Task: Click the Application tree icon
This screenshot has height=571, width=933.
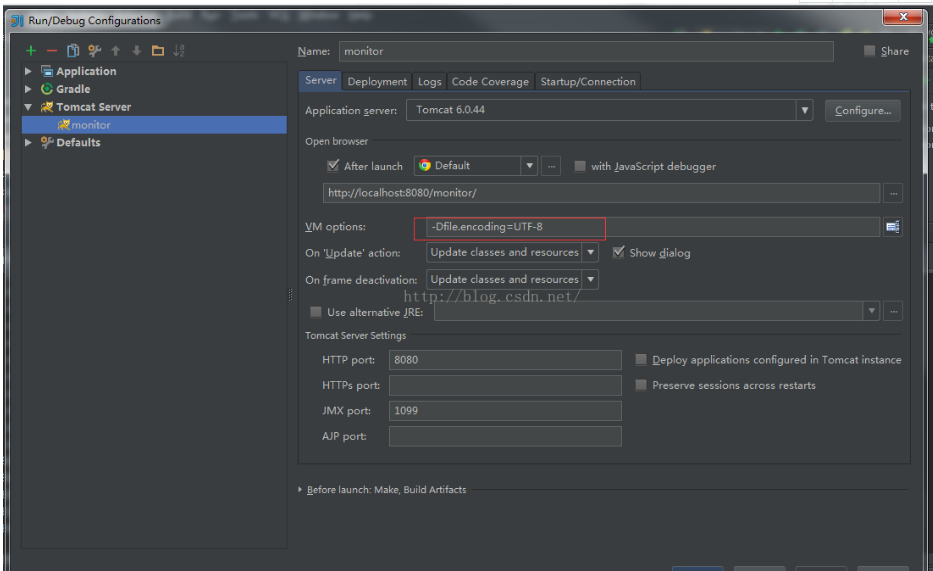Action: [47, 71]
